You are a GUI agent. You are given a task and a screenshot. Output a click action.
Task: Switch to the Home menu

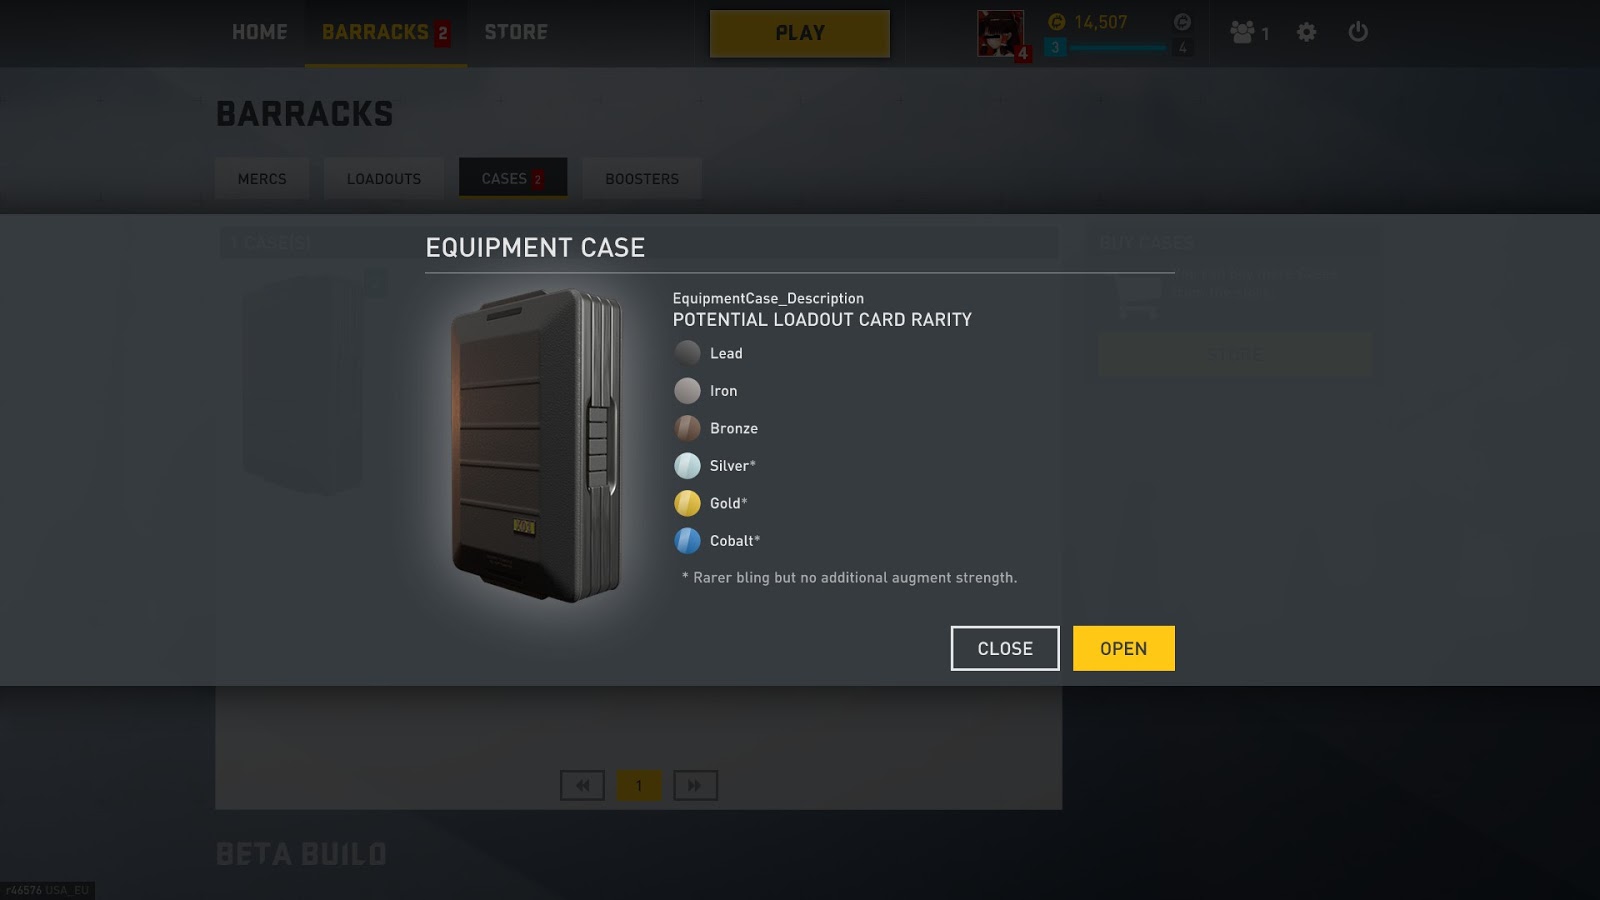coord(260,32)
